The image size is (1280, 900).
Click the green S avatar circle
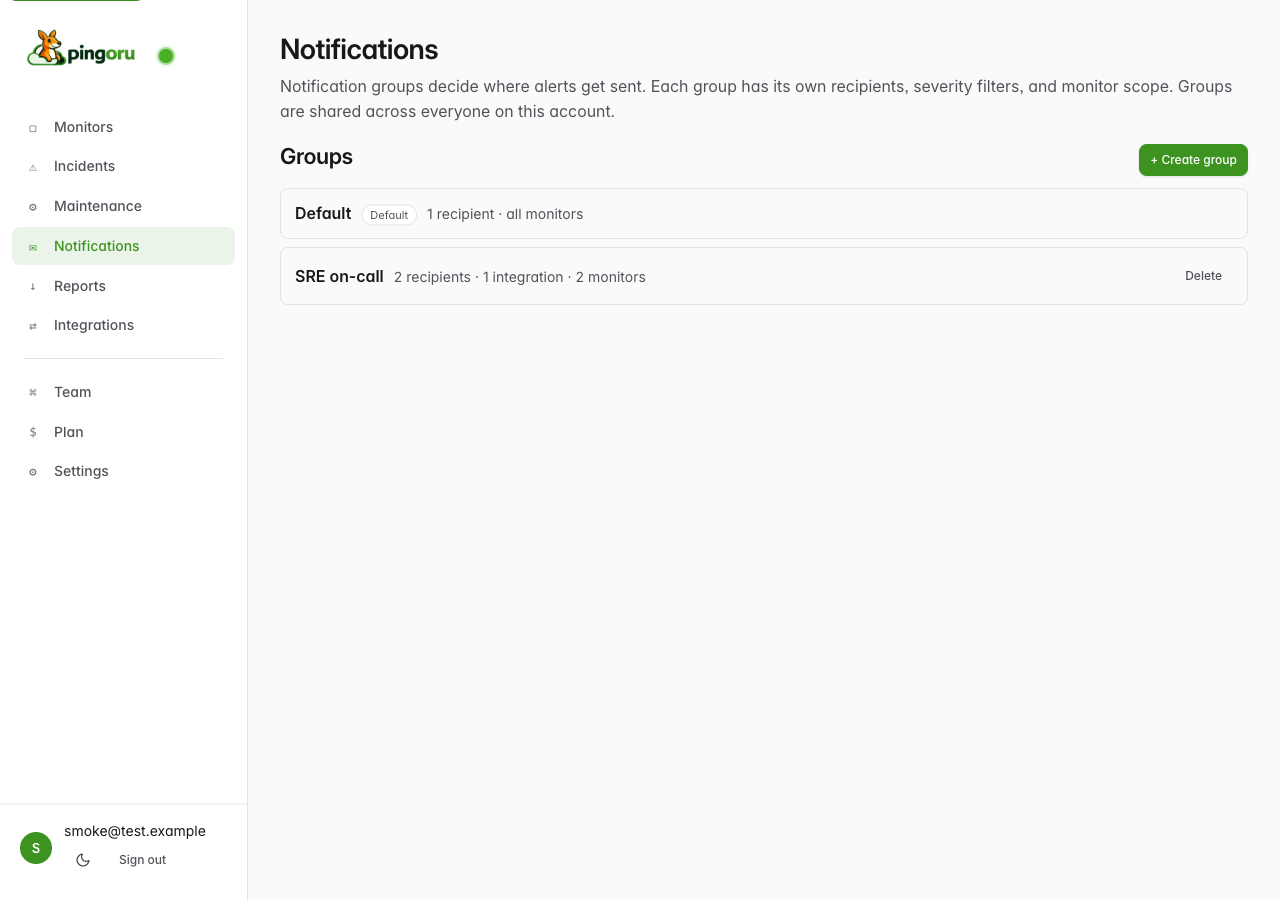(35, 848)
